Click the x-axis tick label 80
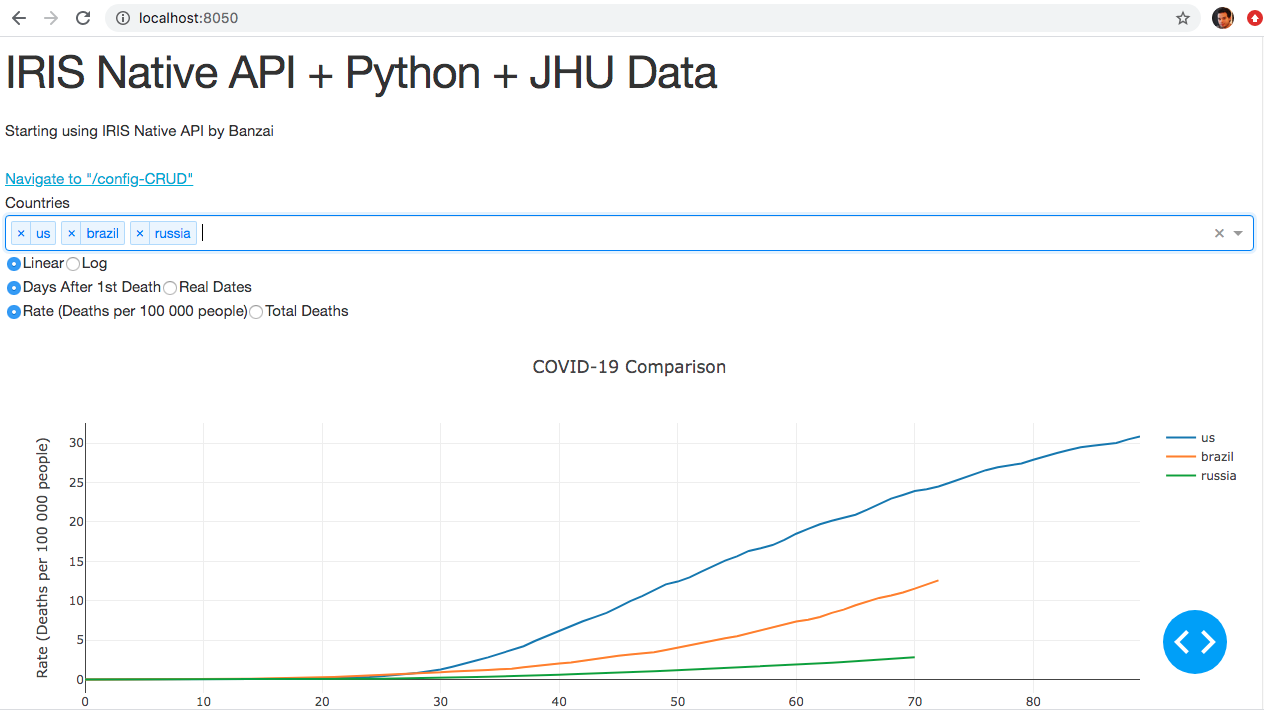 pyautogui.click(x=1034, y=702)
